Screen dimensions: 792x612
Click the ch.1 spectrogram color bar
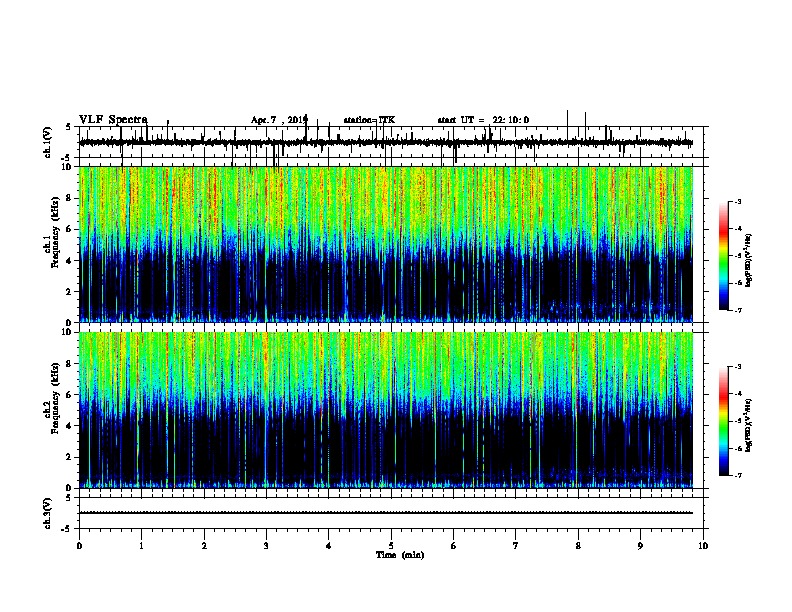tap(724, 256)
